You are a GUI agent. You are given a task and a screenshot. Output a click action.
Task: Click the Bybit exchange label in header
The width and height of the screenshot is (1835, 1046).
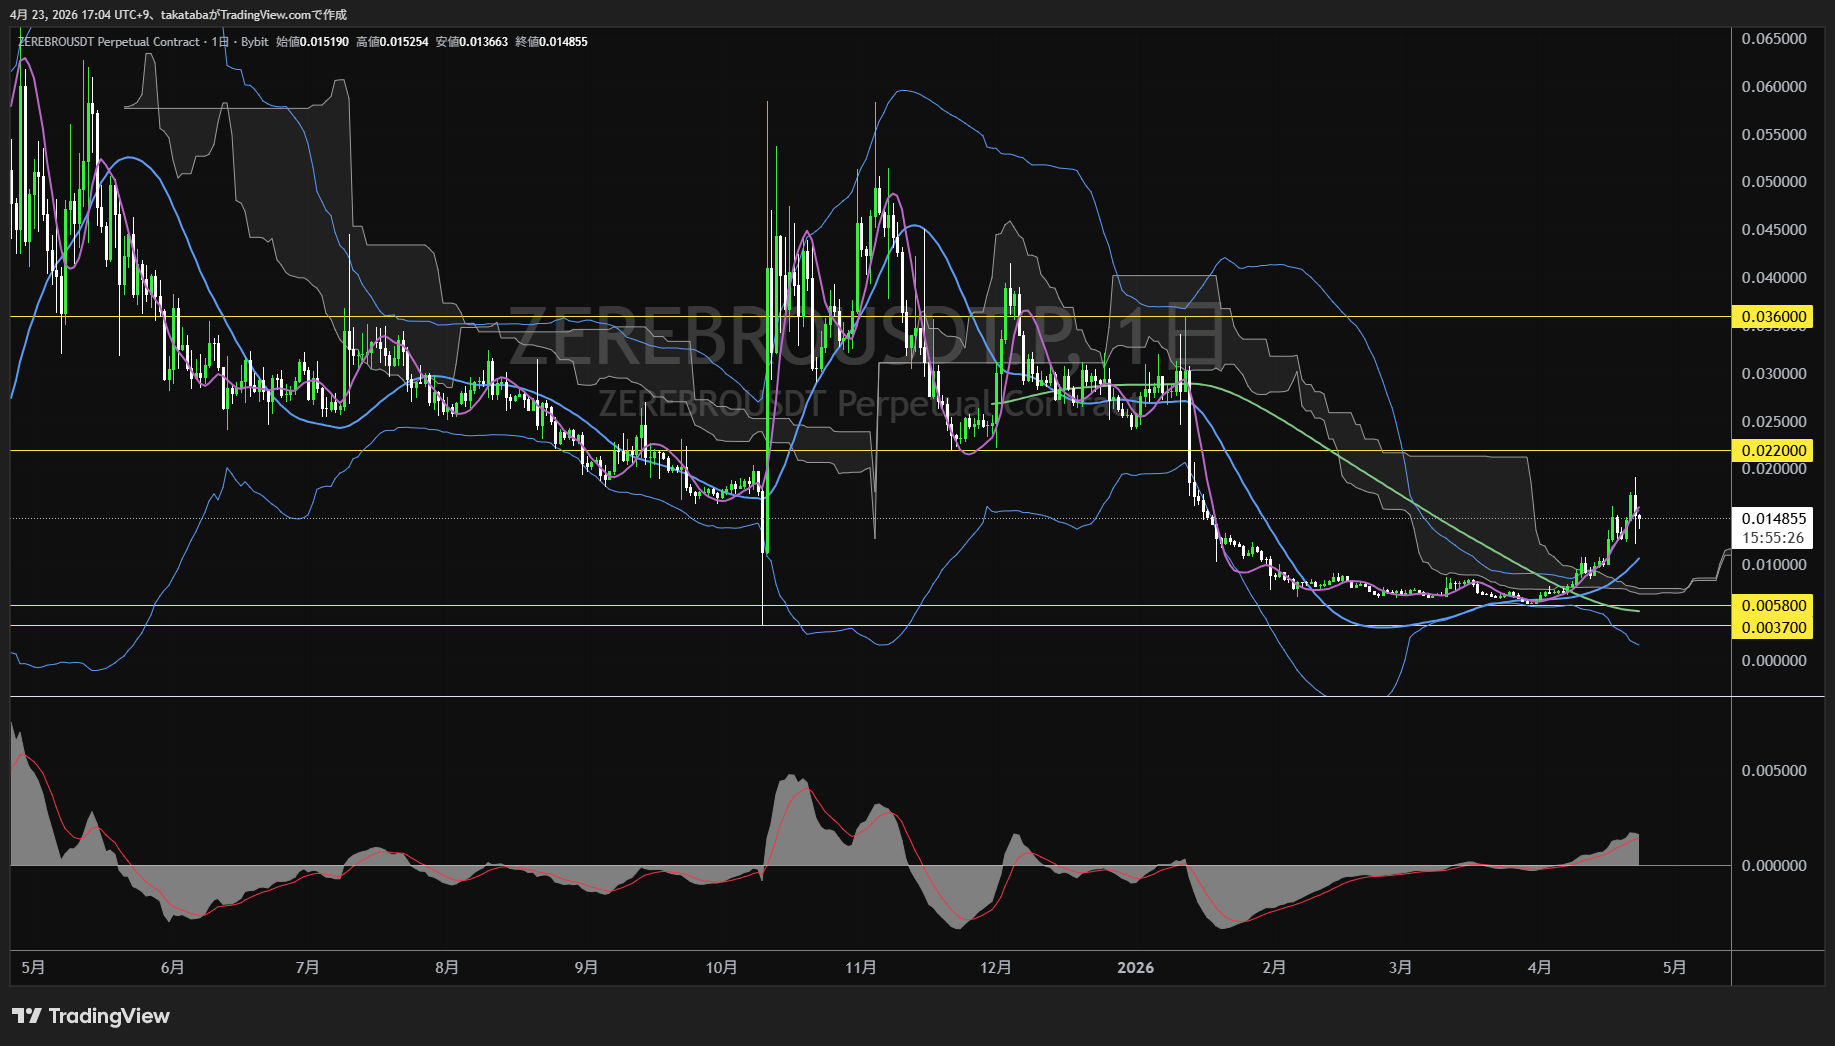point(255,42)
